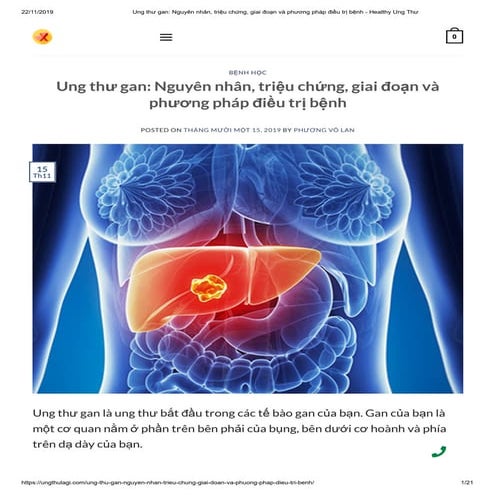Click the liver cancer hero image
Viewport: 495px width, 495px height.
coord(247,269)
